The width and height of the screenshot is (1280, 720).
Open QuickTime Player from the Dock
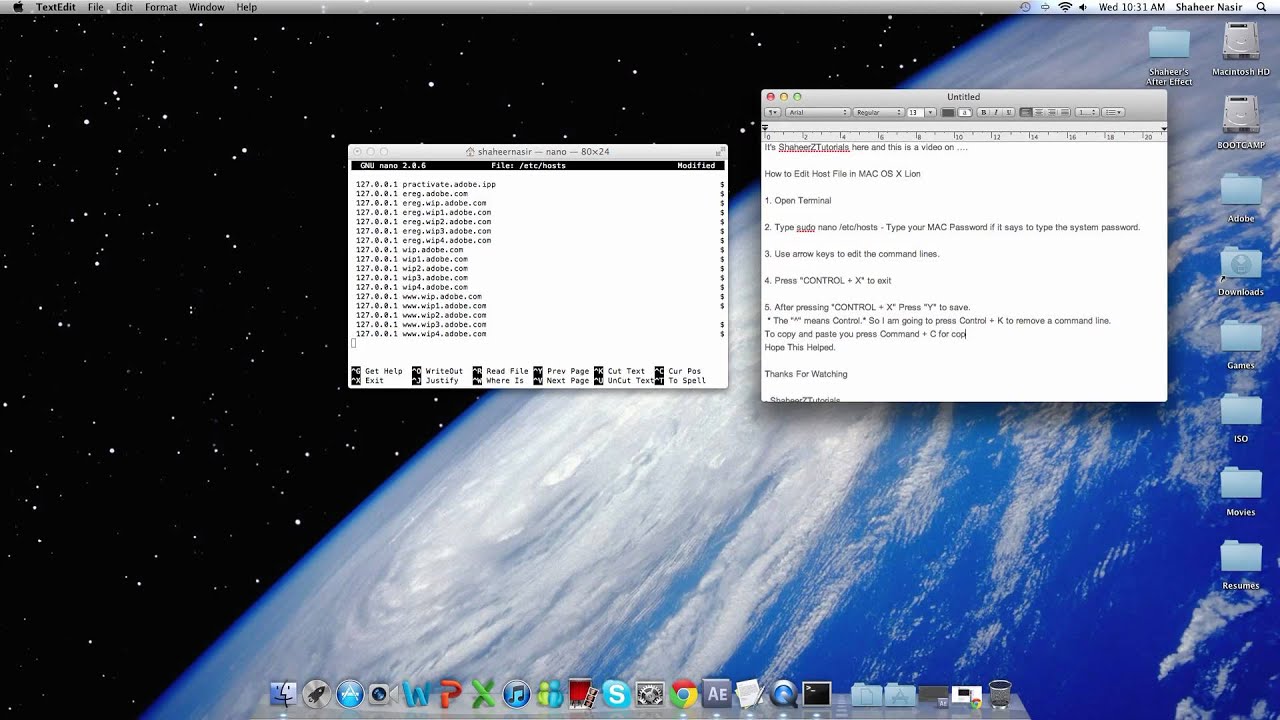783,693
